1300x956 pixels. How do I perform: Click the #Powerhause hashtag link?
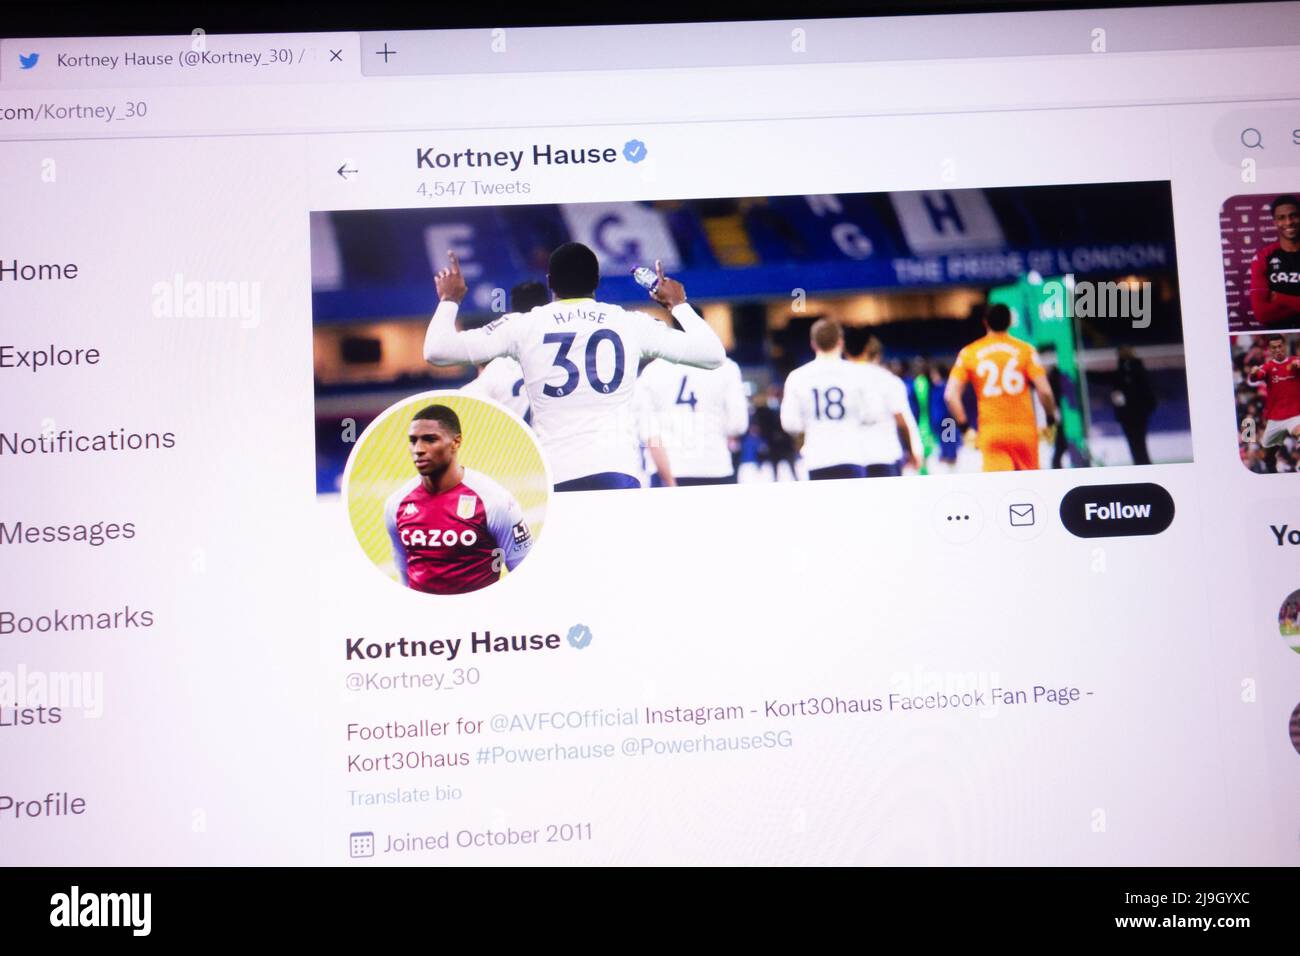coord(545,753)
